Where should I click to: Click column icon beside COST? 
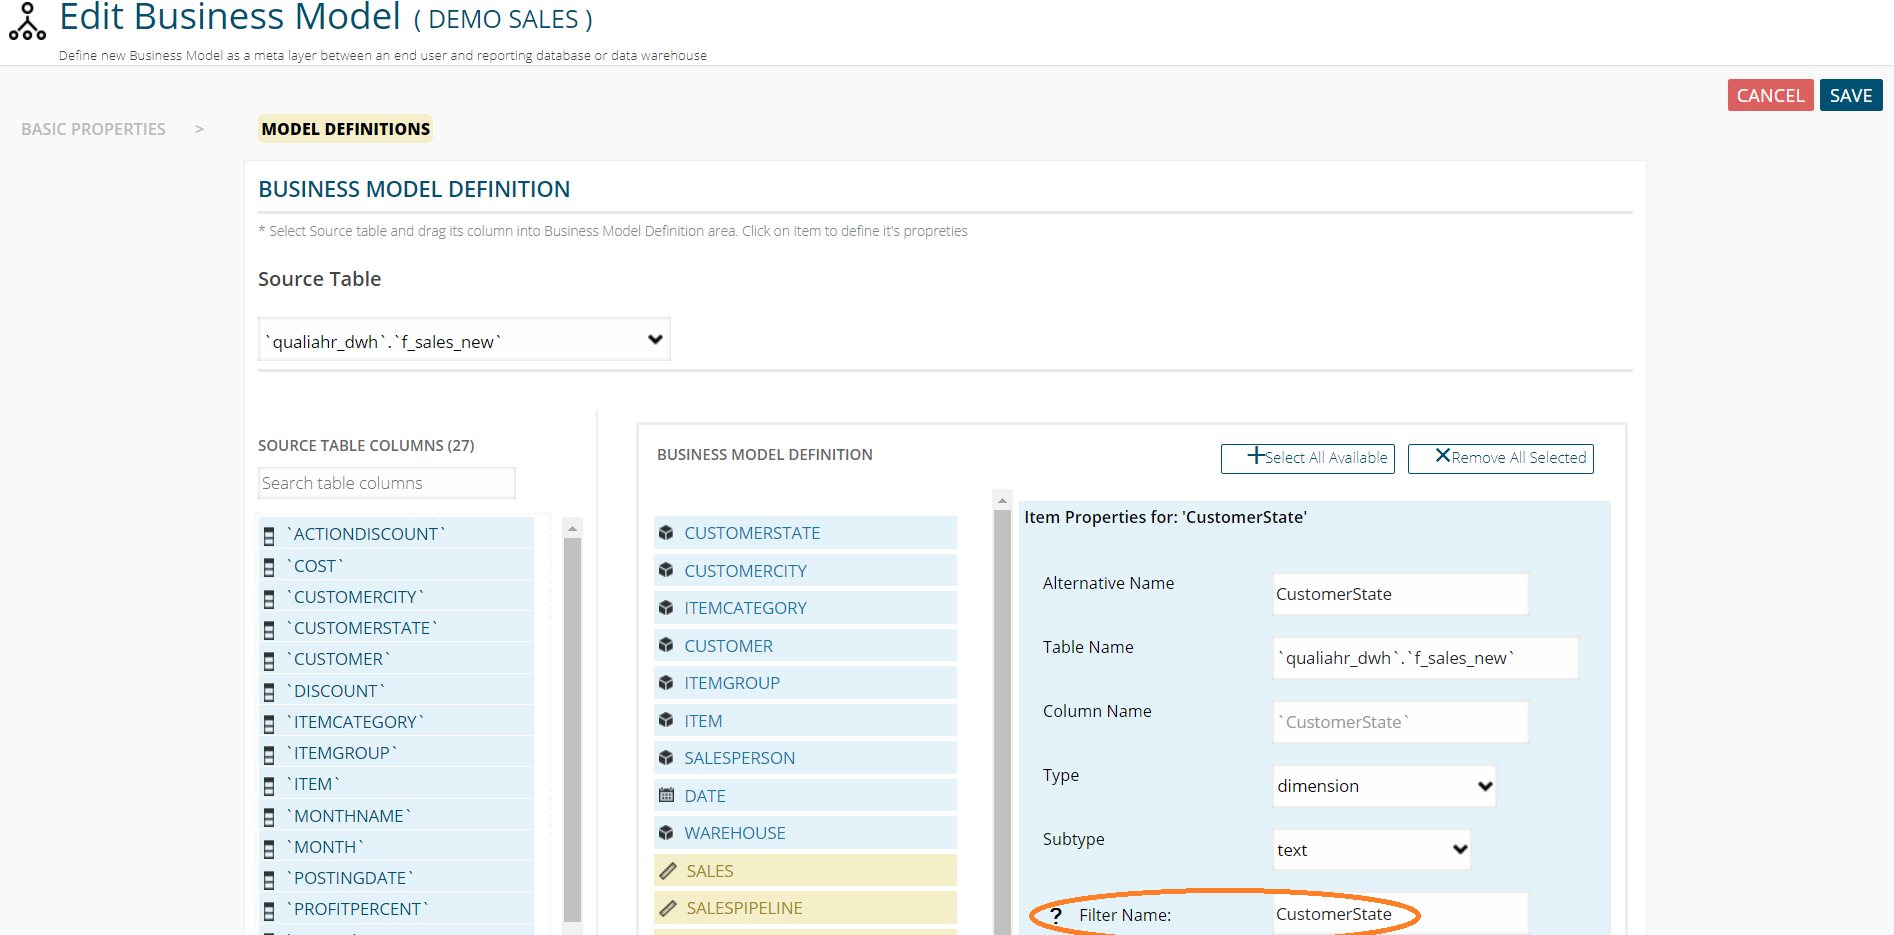[x=269, y=567]
